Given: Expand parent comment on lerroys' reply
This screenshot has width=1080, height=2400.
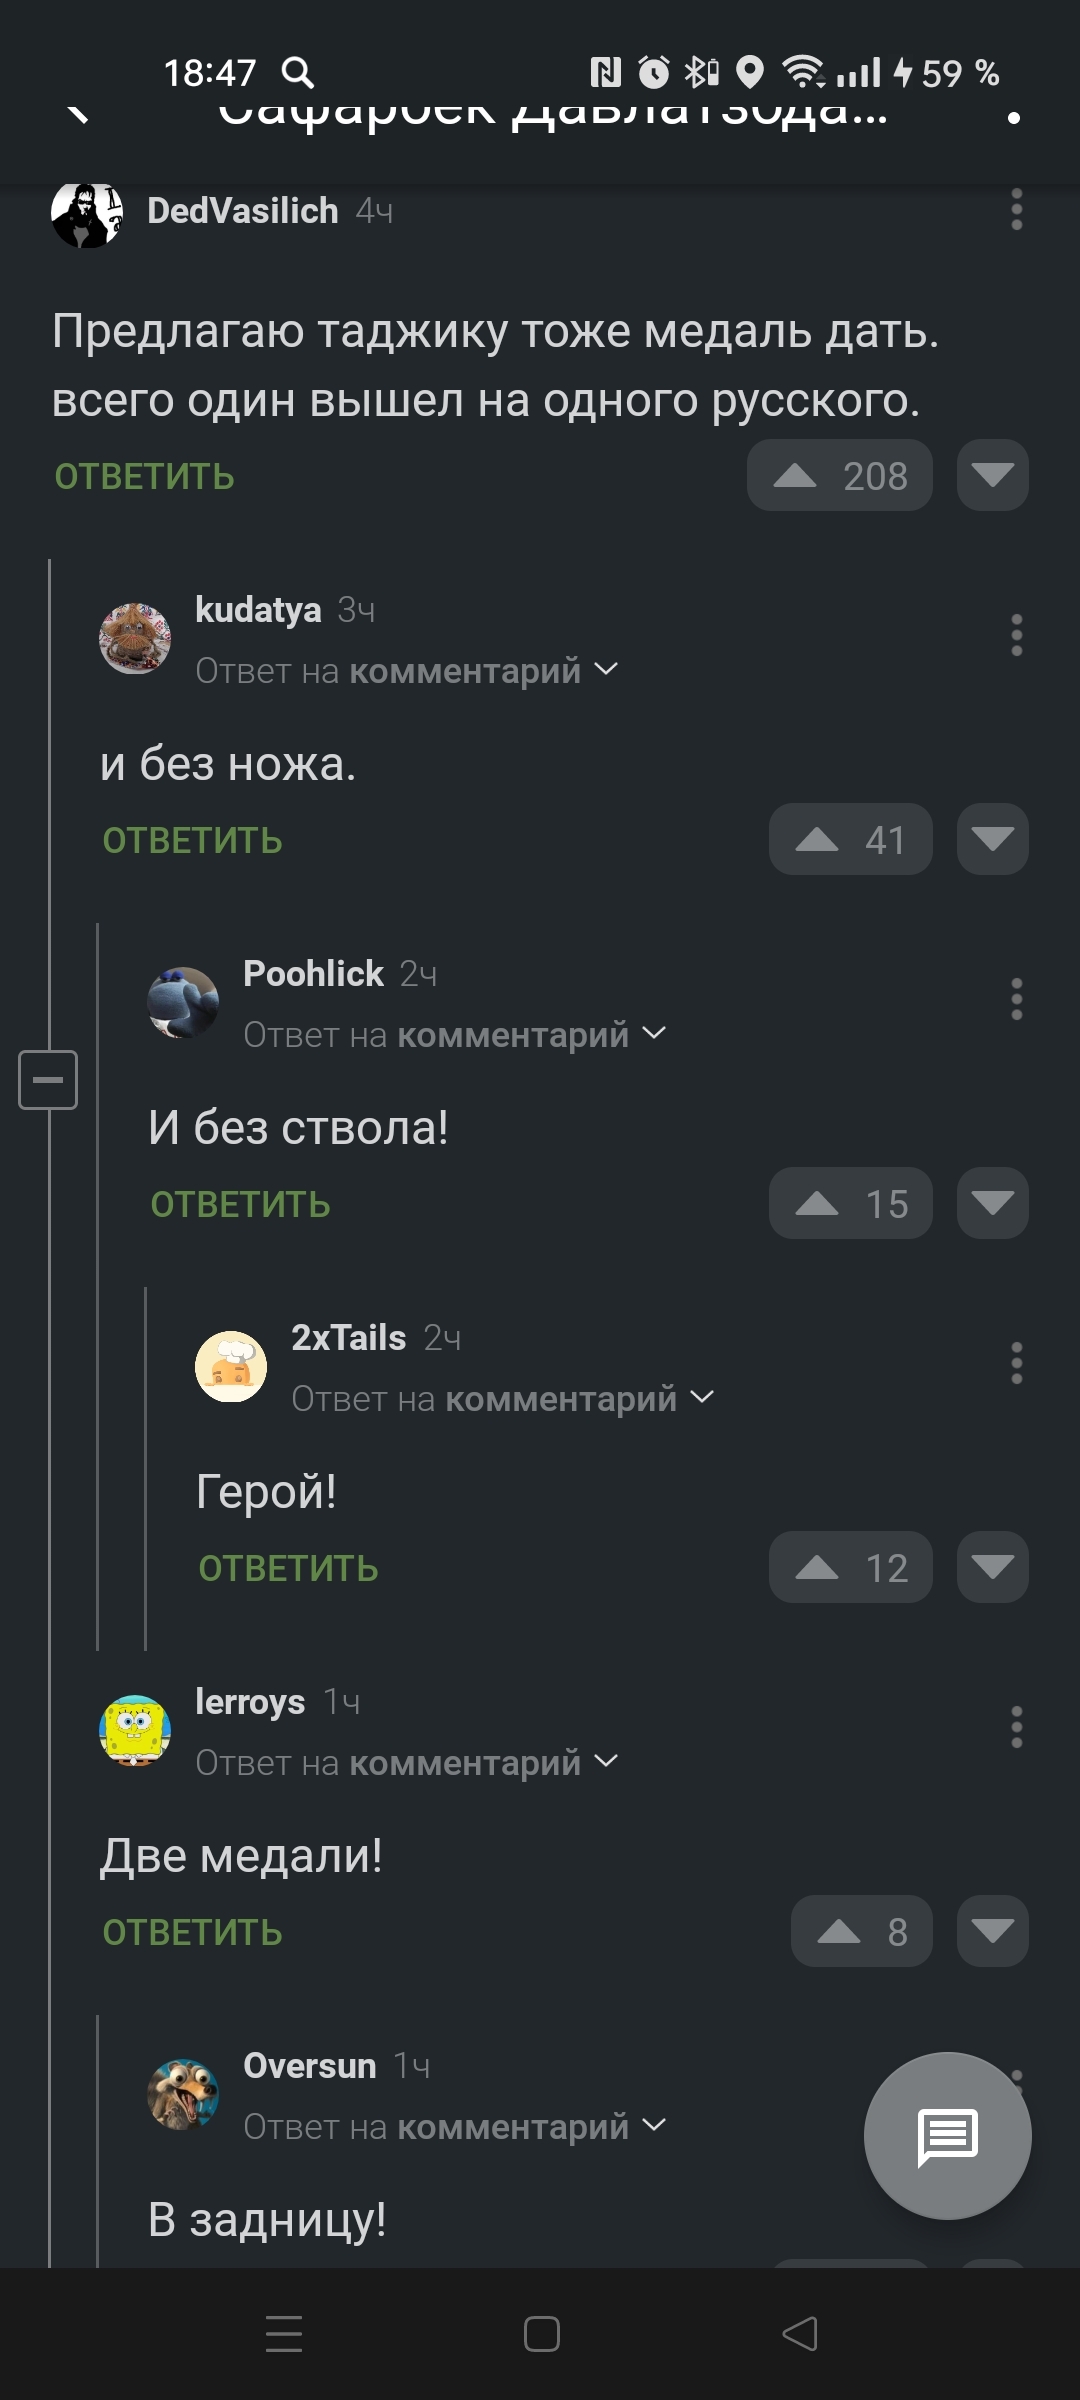Looking at the screenshot, I should tap(606, 1762).
